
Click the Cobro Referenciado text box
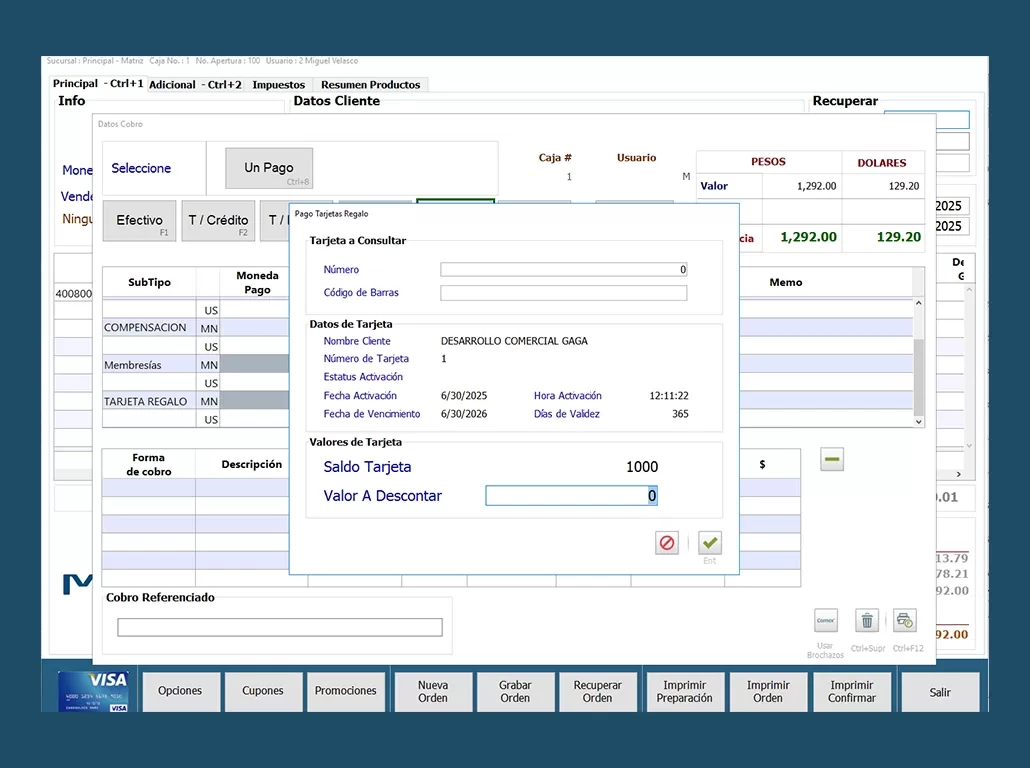tap(279, 627)
